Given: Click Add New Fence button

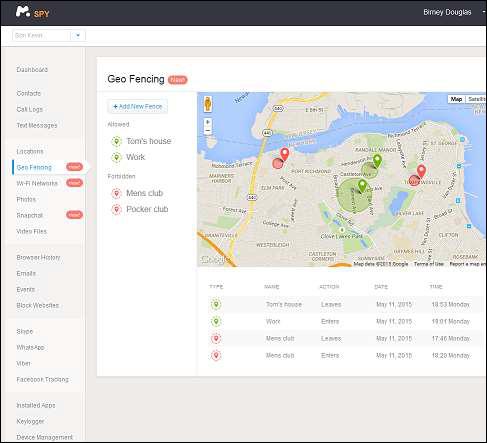Looking at the screenshot, I should [x=137, y=107].
